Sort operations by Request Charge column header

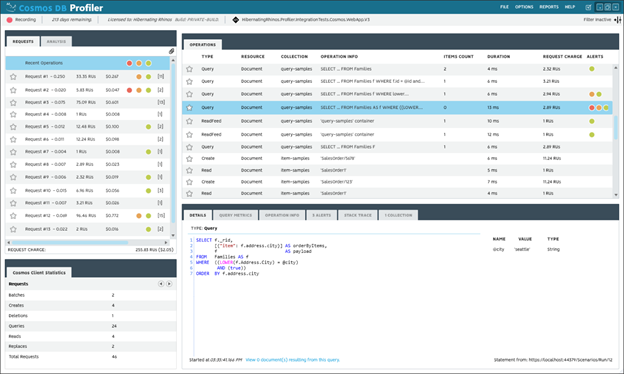click(x=562, y=57)
